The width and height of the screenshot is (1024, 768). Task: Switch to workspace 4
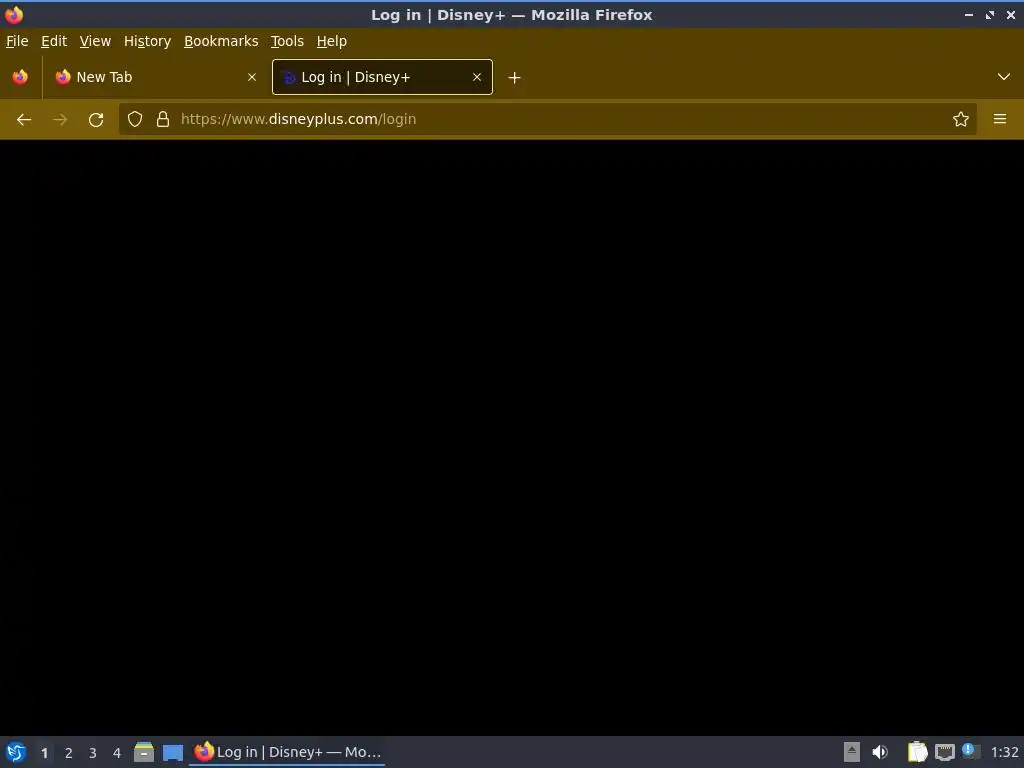[117, 753]
